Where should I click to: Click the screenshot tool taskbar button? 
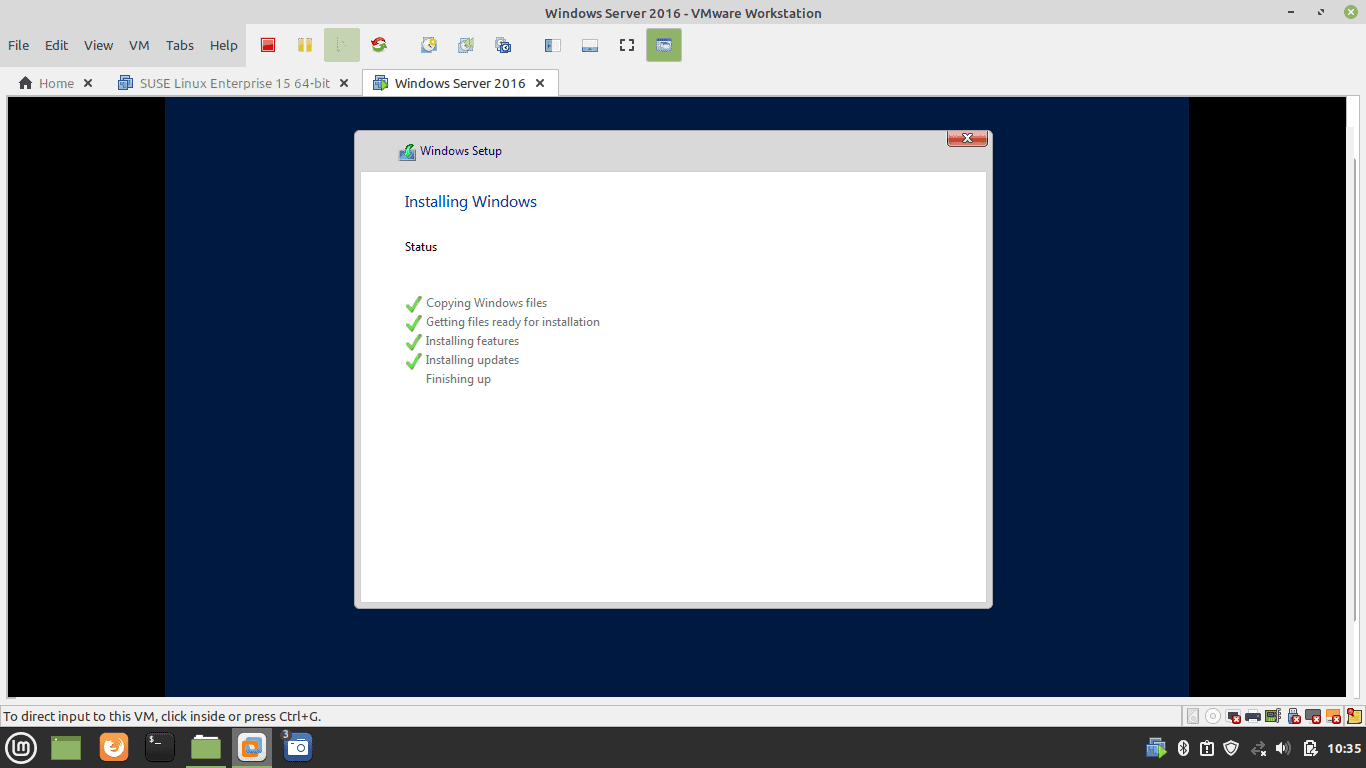pos(297,747)
